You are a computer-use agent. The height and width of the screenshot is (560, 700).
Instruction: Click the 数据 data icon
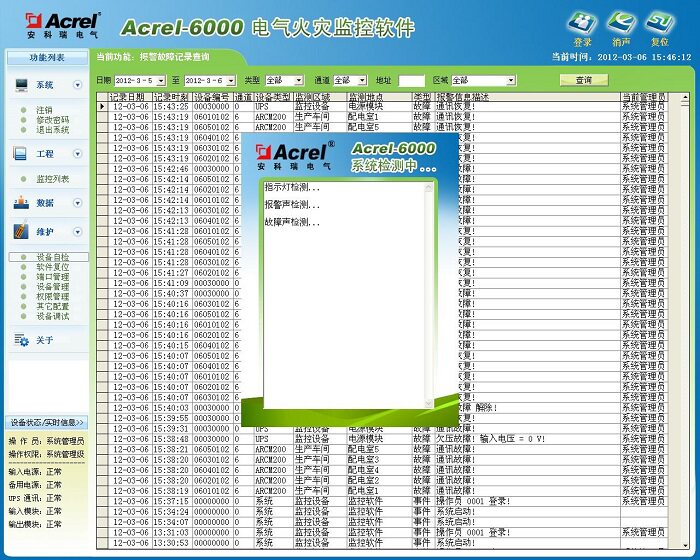click(x=21, y=203)
